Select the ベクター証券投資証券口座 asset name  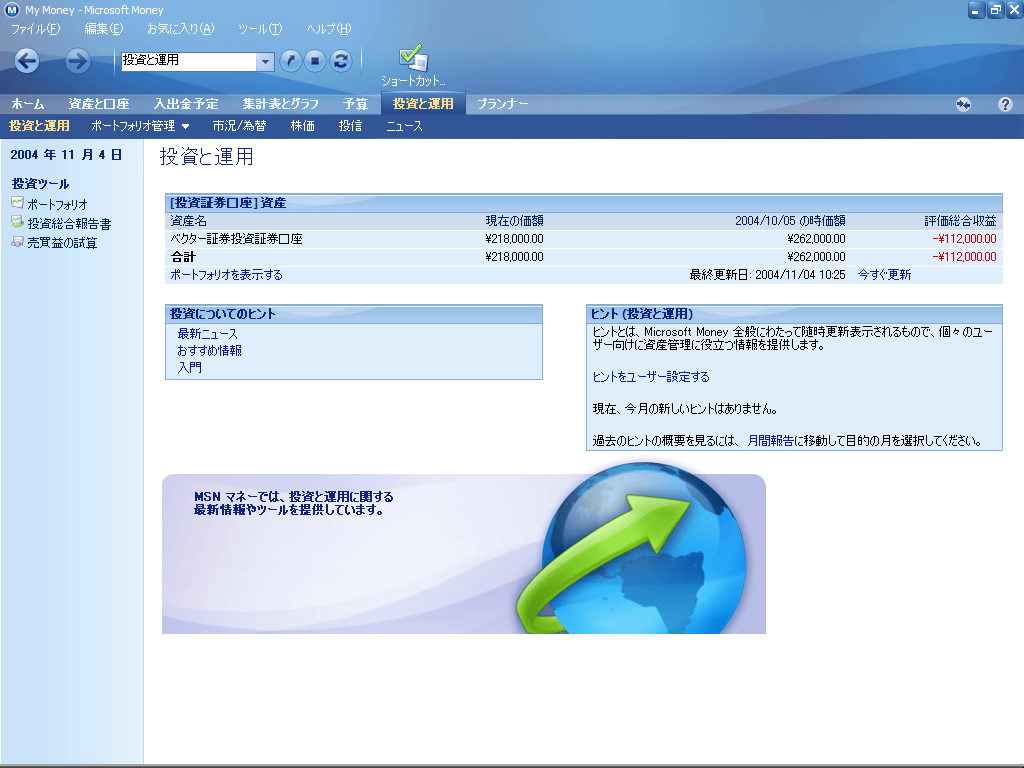pos(236,239)
